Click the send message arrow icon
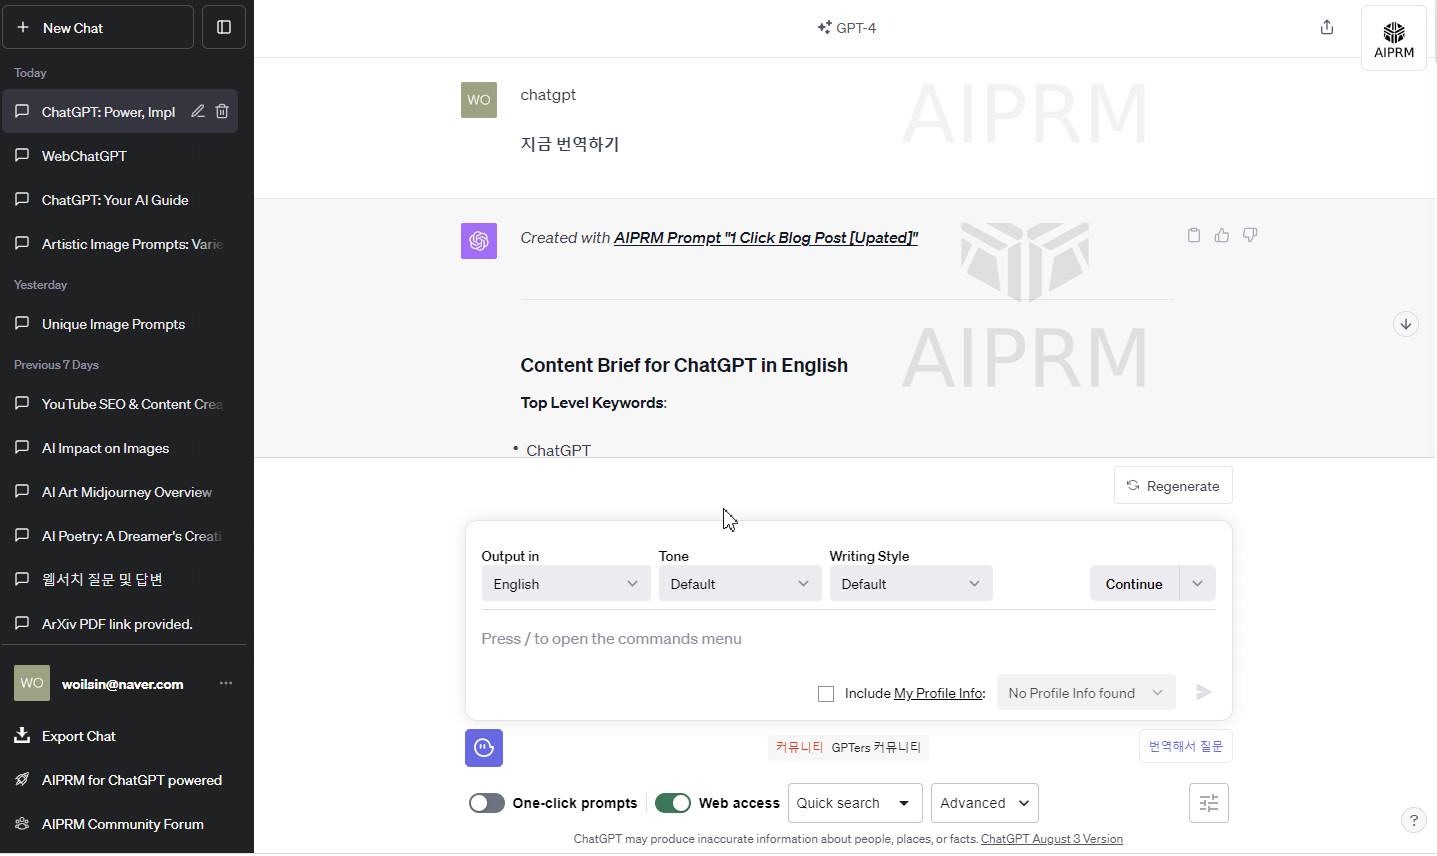Screen dimensions: 1437x856 click(x=1204, y=692)
